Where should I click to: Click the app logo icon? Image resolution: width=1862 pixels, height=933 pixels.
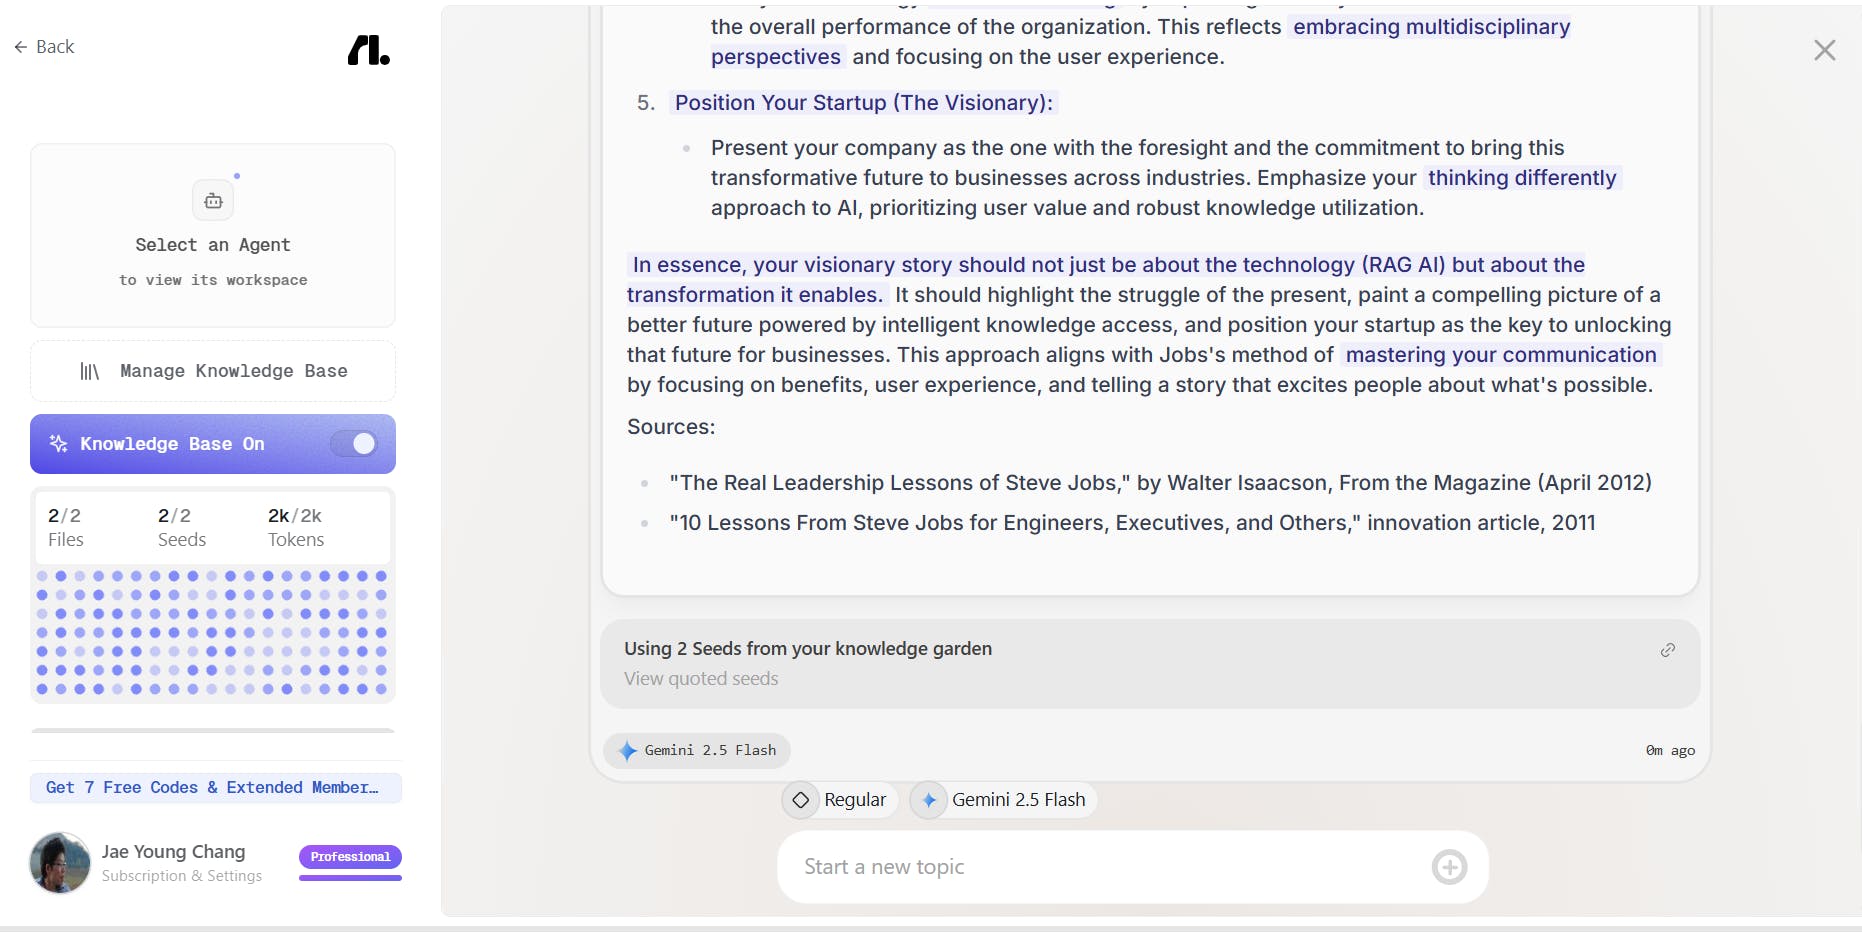(x=368, y=50)
